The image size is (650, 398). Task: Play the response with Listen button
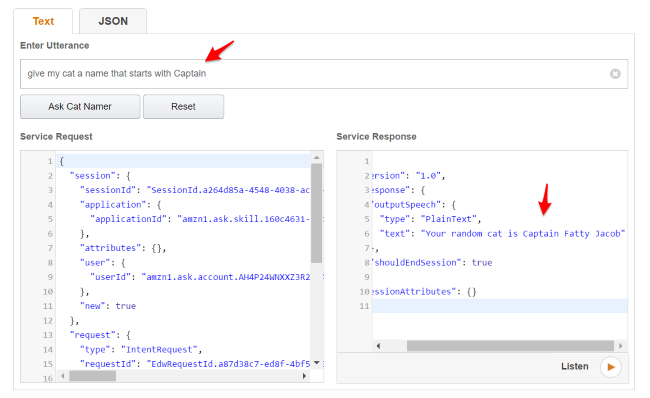click(x=611, y=367)
